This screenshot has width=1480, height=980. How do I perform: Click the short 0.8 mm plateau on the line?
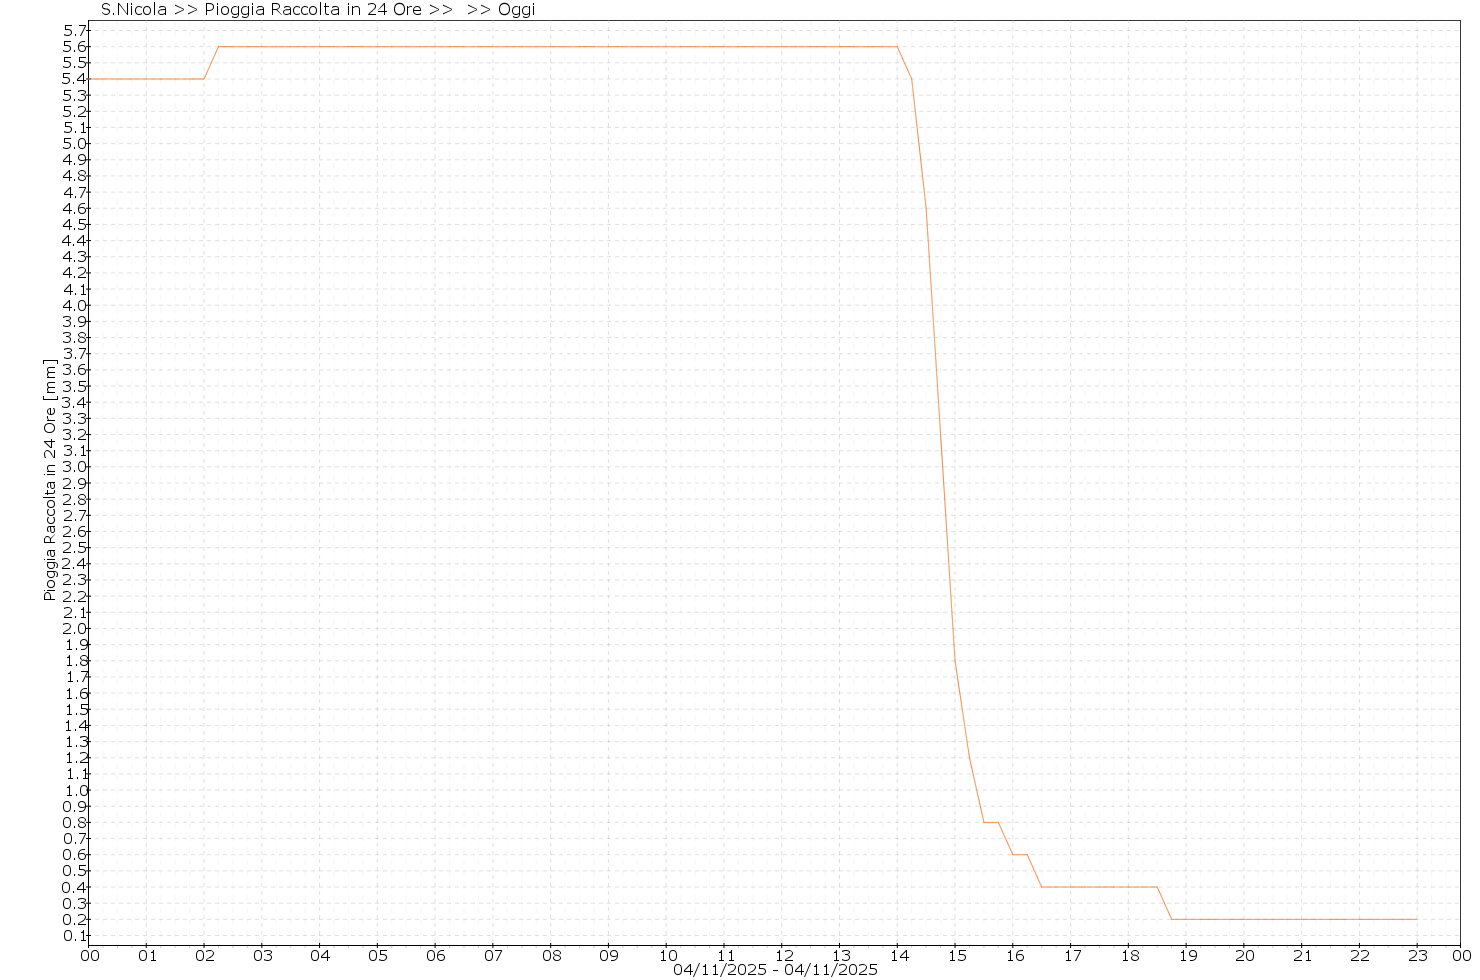pyautogui.click(x=991, y=822)
